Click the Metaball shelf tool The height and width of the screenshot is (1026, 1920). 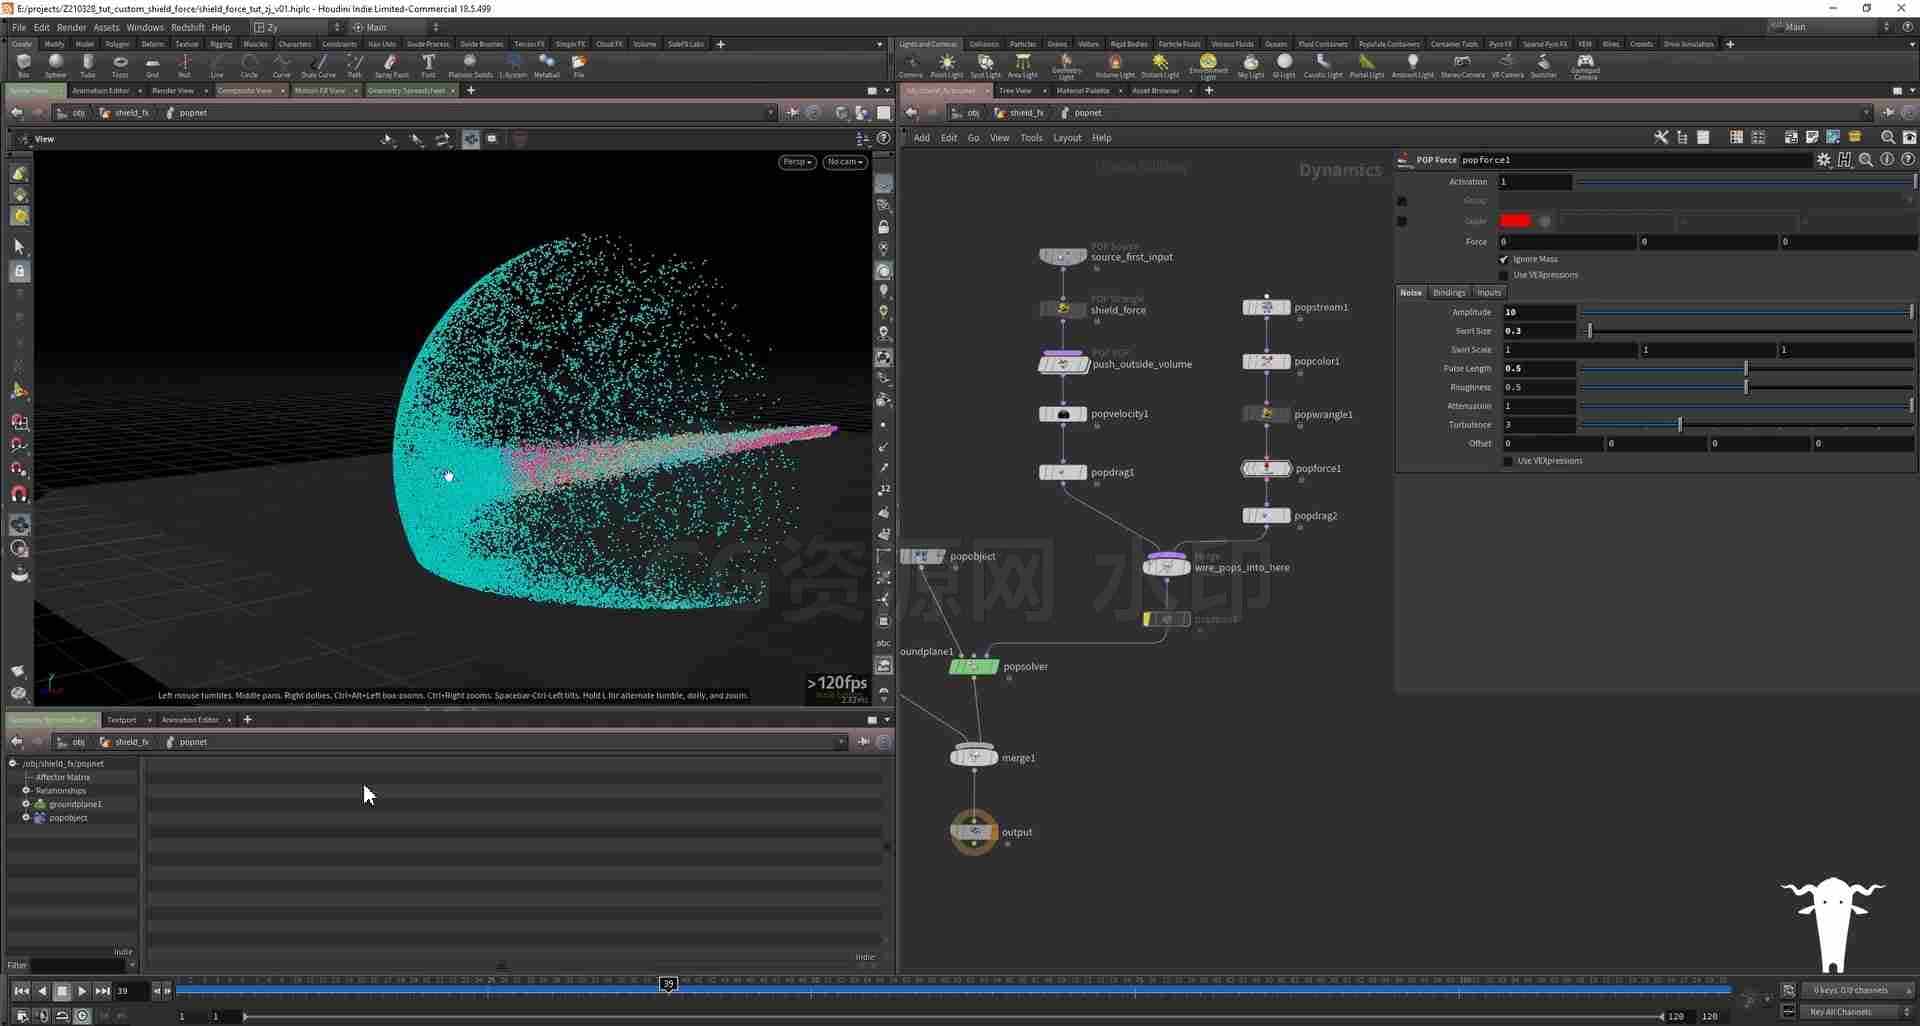547,66
